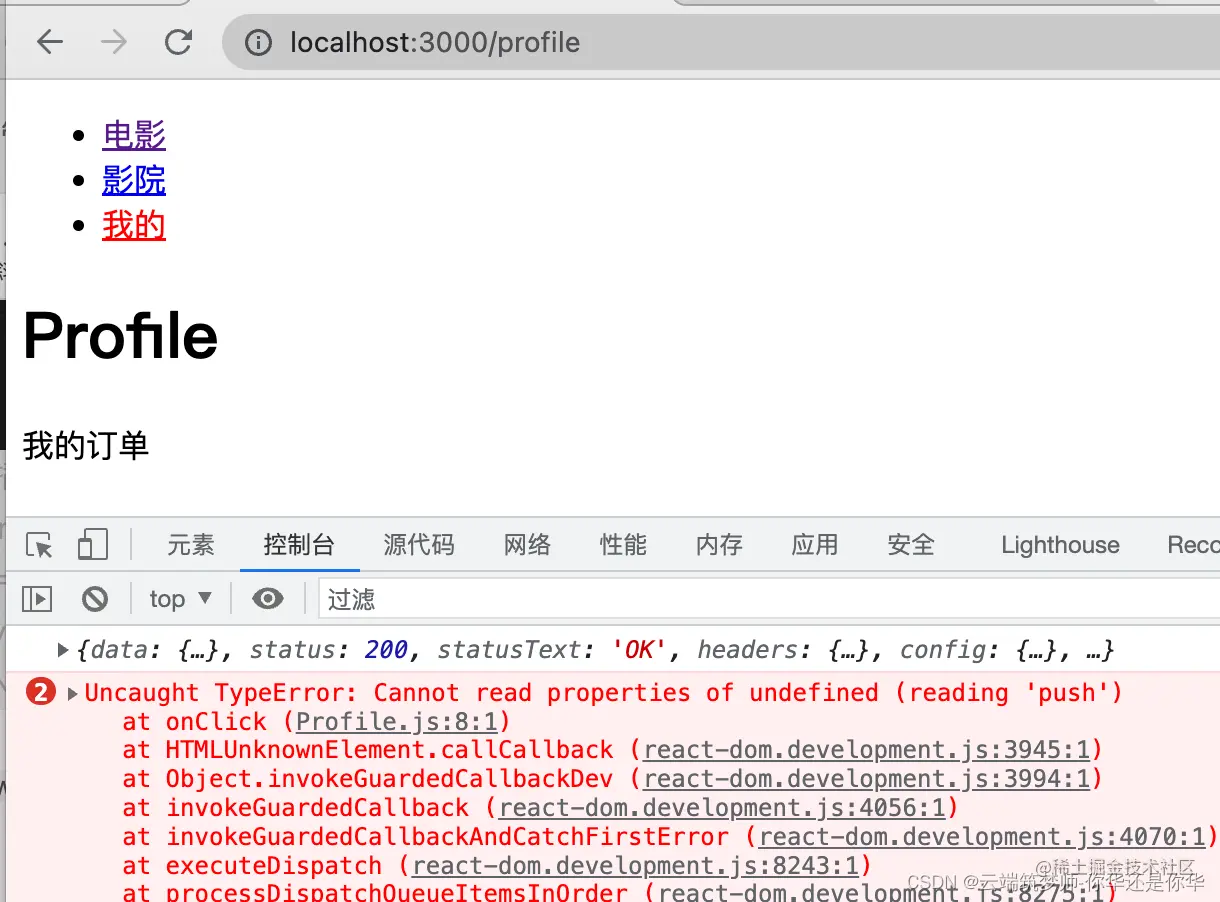Open the react-dom.development.js:8243:1 link
1220x902 pixels.
coord(635,866)
